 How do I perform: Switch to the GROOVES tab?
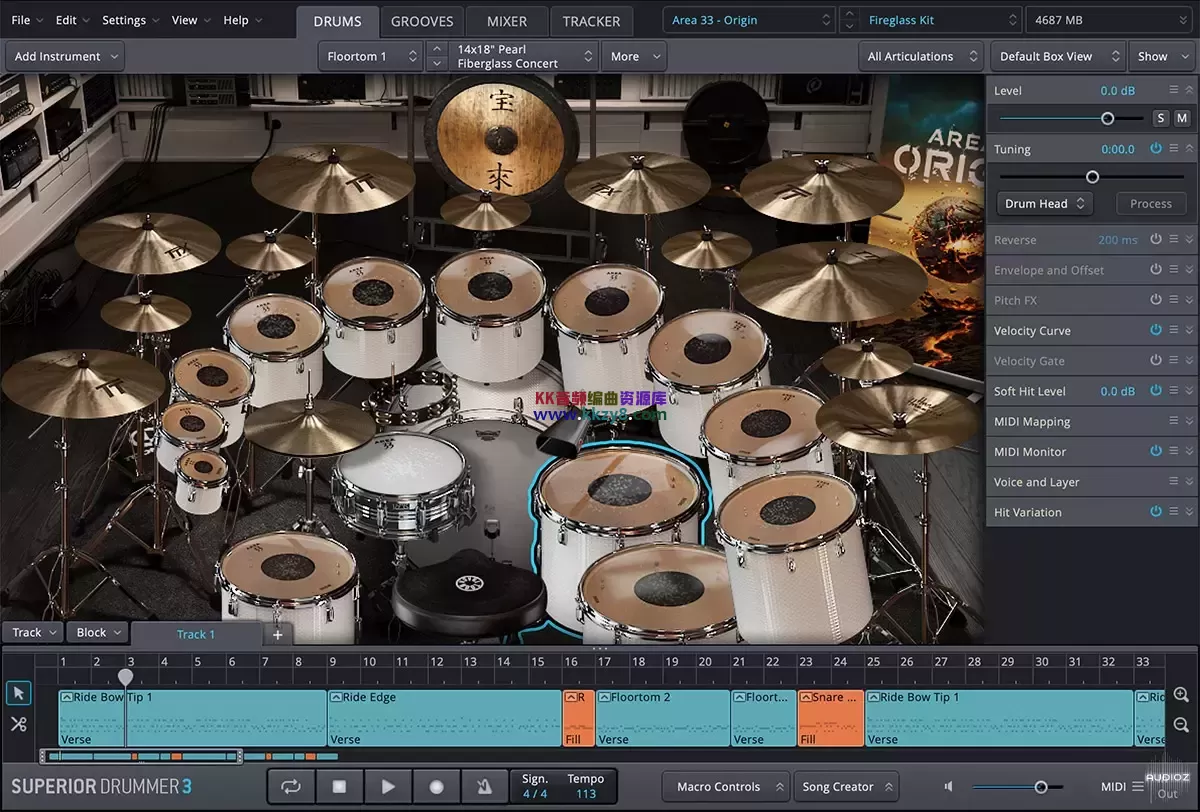pyautogui.click(x=422, y=21)
